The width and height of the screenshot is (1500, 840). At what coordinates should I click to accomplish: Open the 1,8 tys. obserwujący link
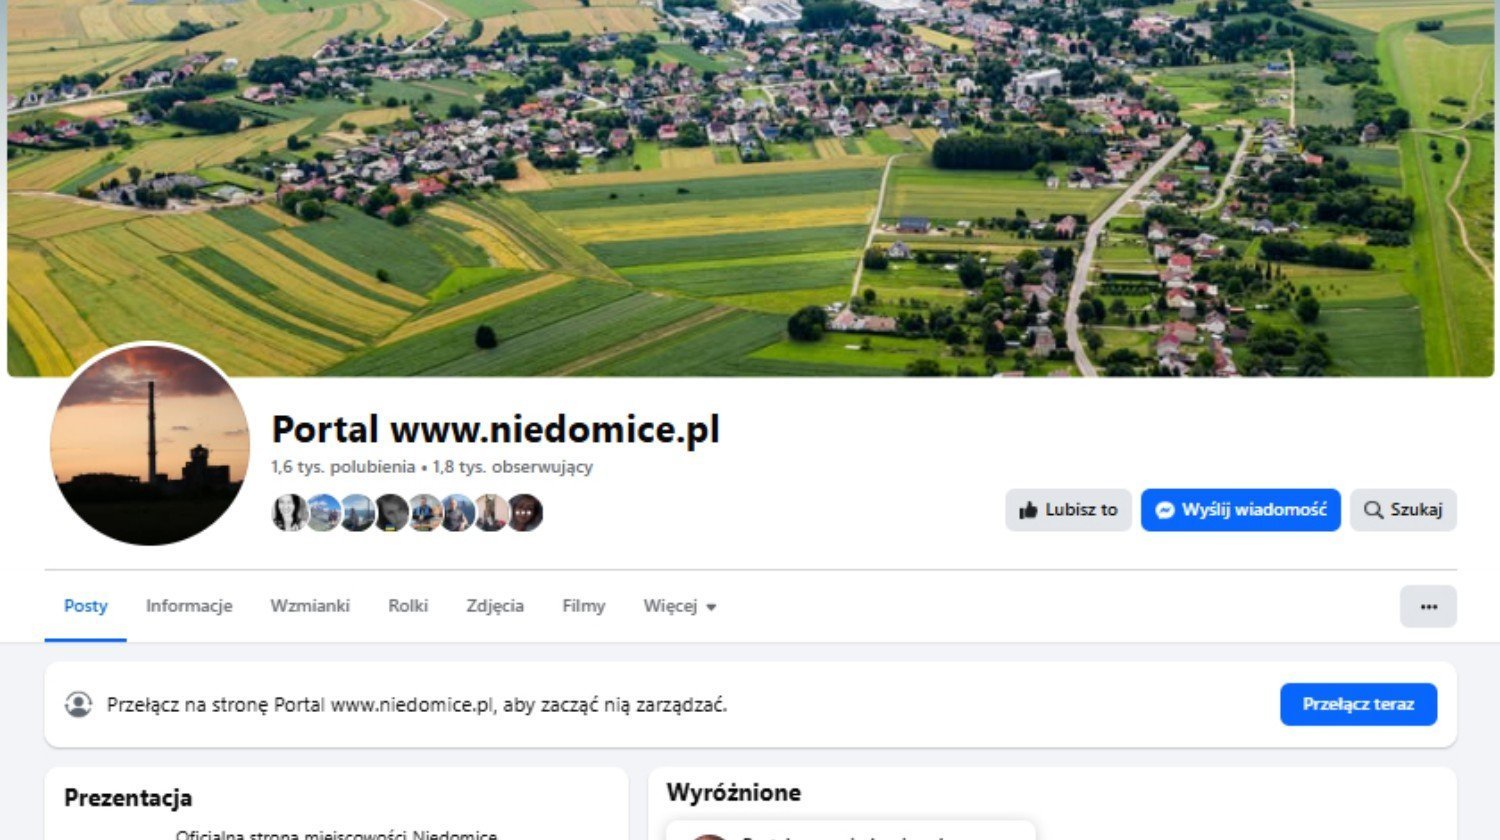tap(513, 467)
